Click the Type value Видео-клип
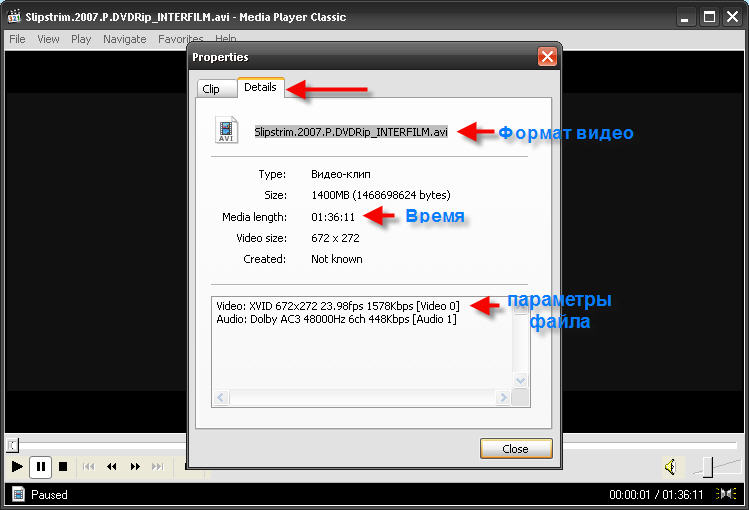Image resolution: width=749 pixels, height=510 pixels. point(341,174)
